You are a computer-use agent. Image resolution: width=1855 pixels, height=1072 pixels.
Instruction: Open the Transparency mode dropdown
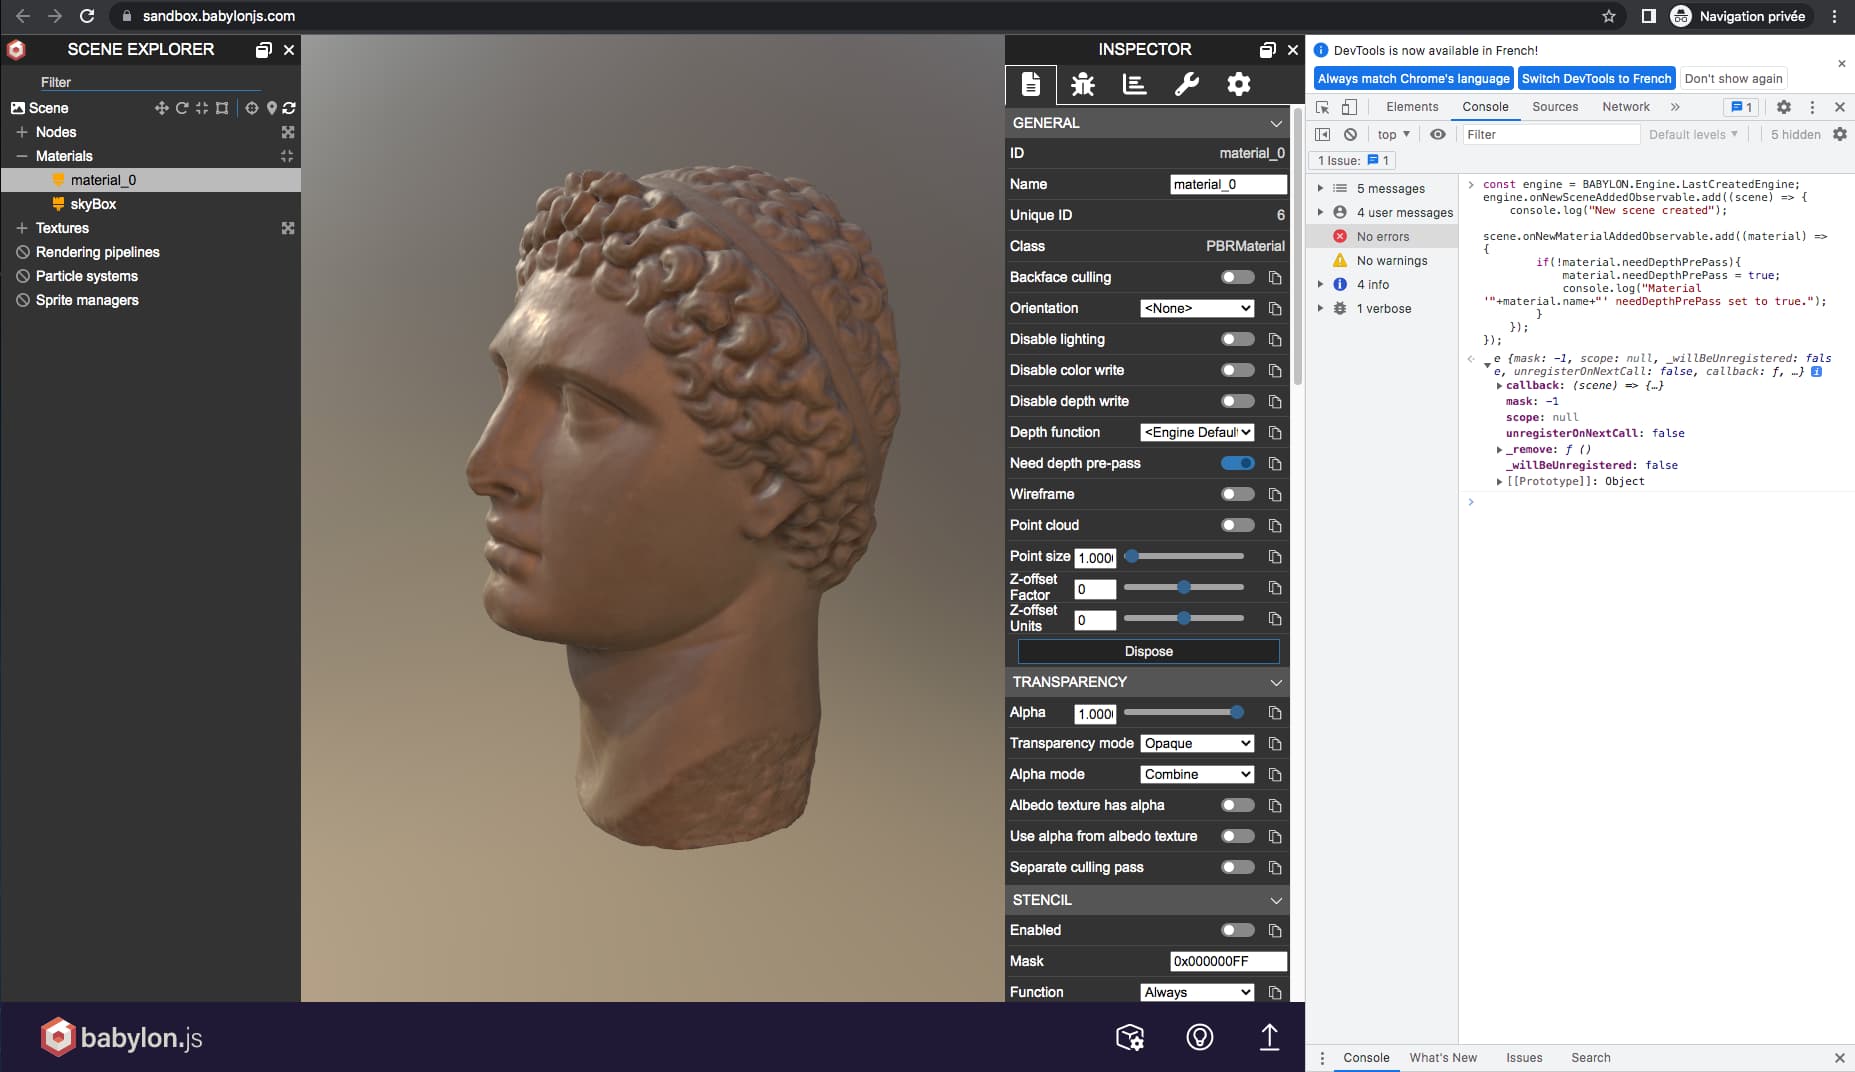click(x=1197, y=743)
